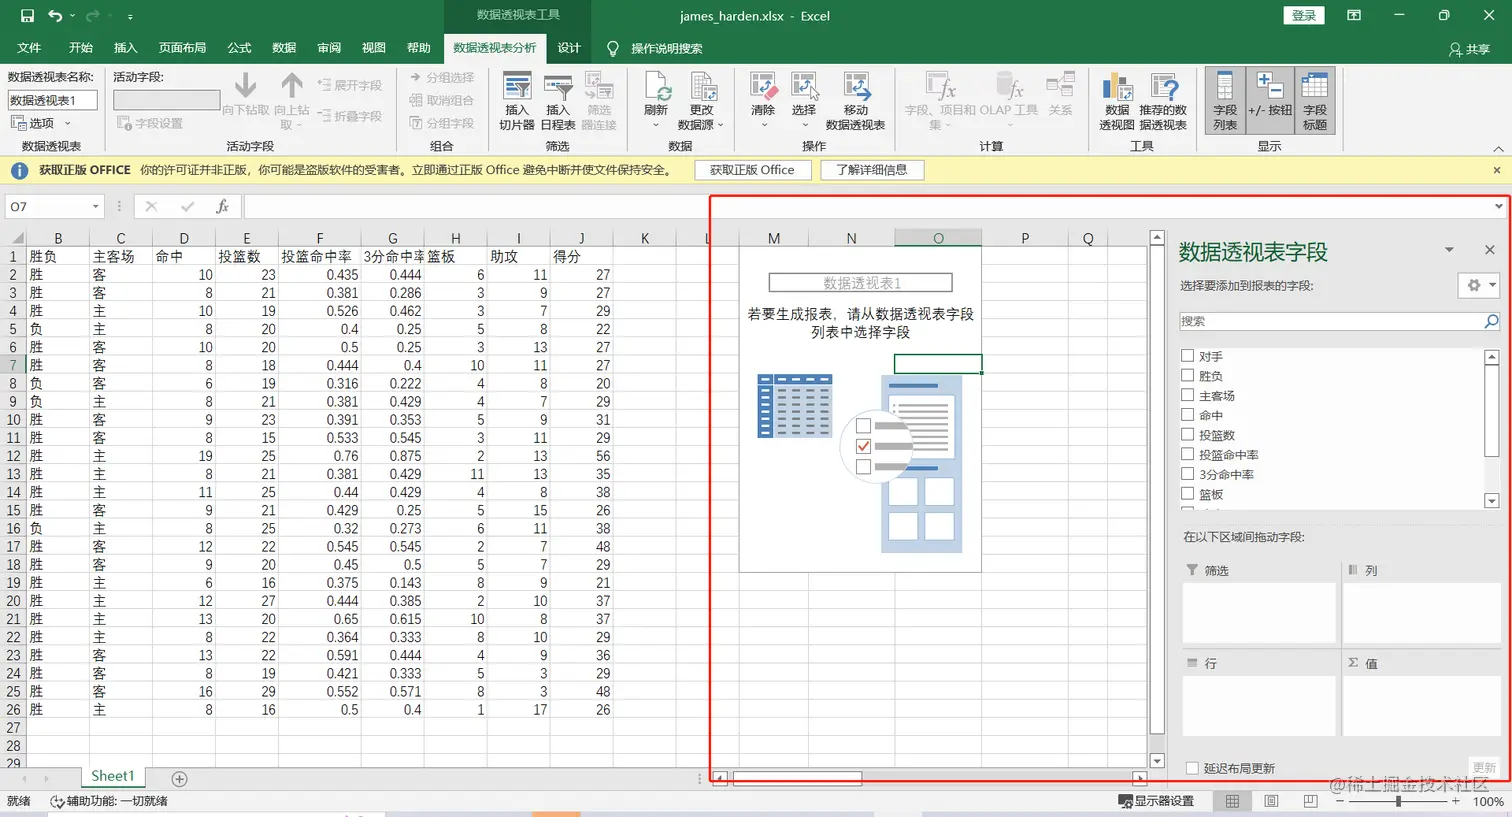
Task: Click the 字段标题 icon
Action: pos(1314,99)
